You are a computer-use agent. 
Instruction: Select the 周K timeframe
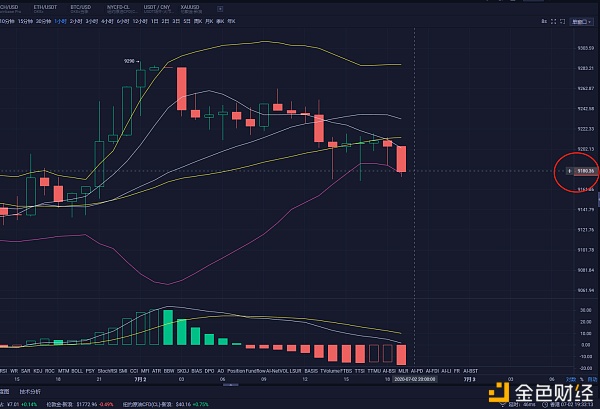point(198,21)
